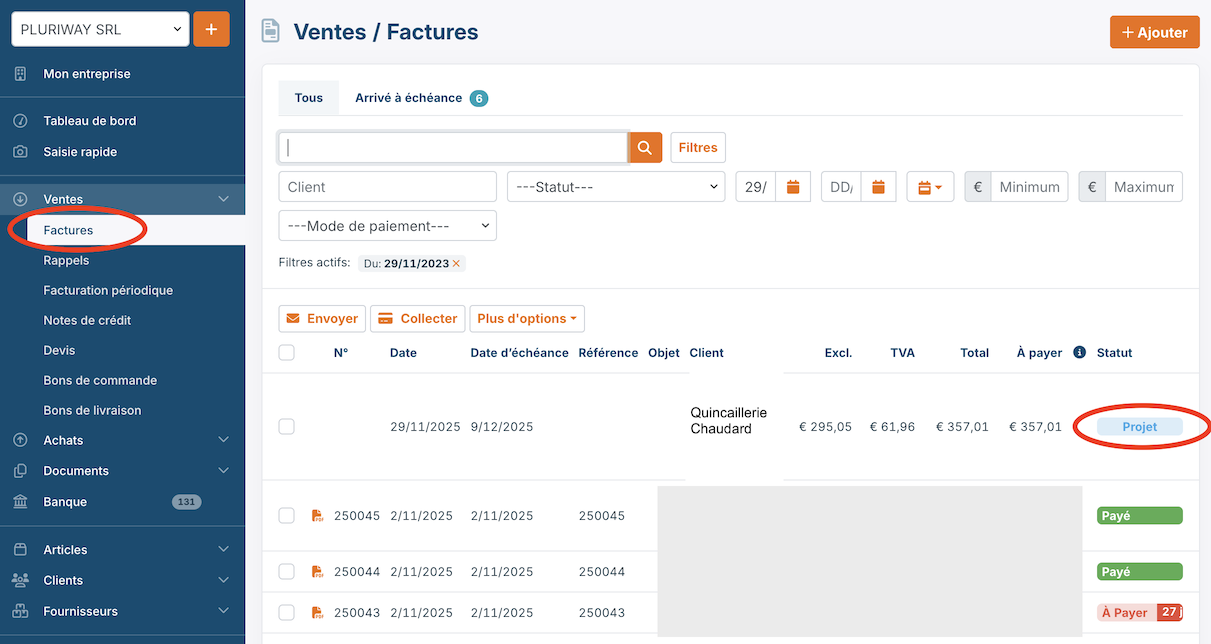The height and width of the screenshot is (644, 1211).
Task: Switch to the Arrivé à échéance tab
Action: pos(420,98)
